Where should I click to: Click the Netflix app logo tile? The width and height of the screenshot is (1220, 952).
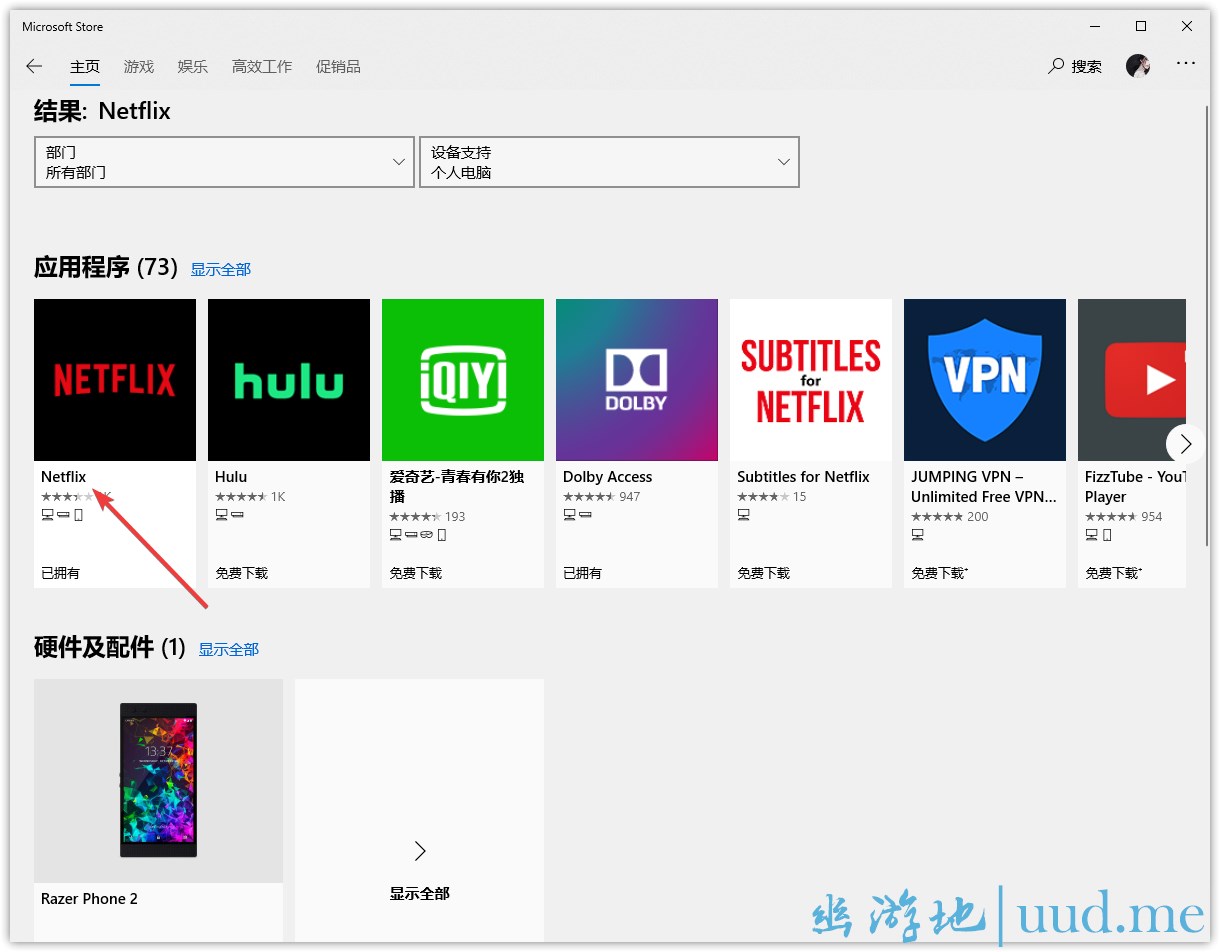[115, 380]
